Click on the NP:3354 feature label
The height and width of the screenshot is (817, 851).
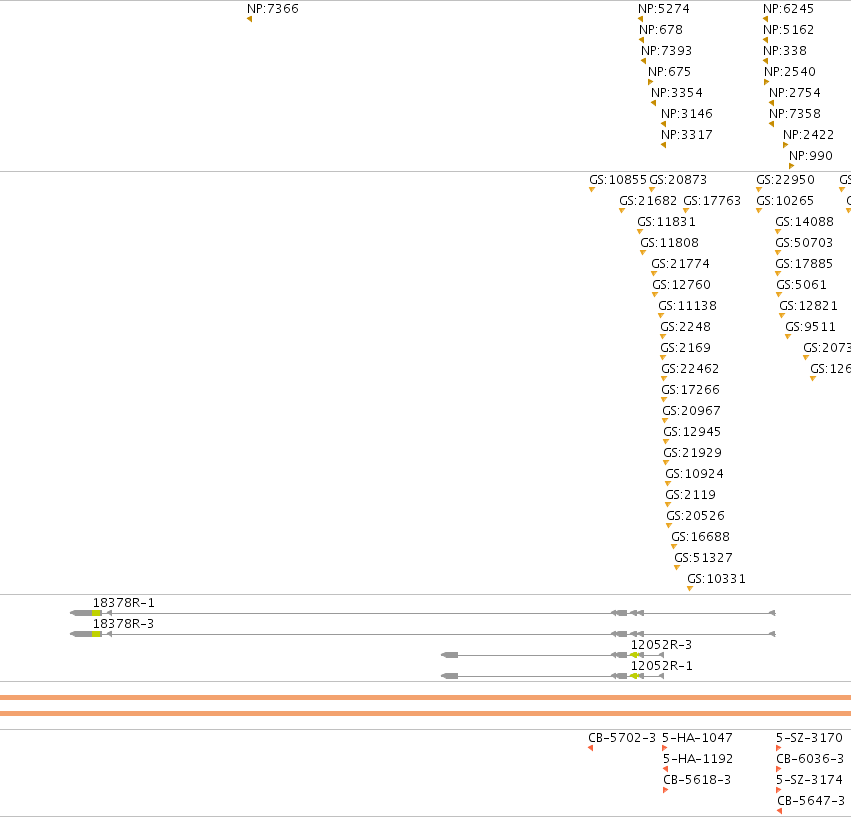(x=676, y=93)
